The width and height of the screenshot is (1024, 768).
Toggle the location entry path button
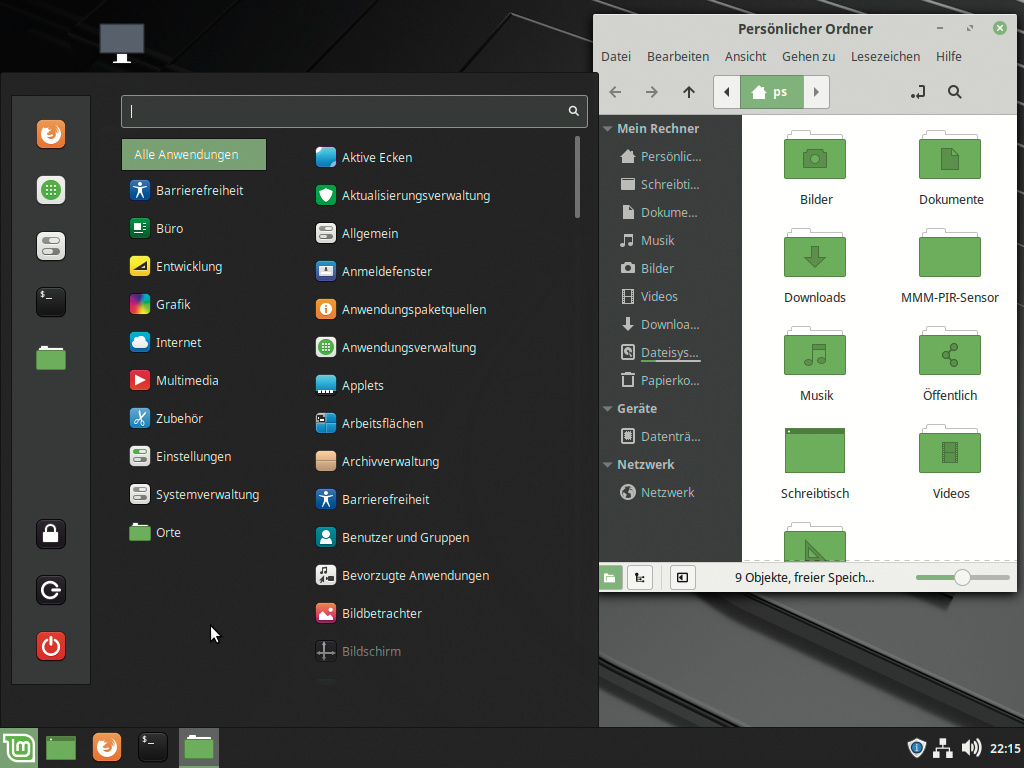pos(918,92)
